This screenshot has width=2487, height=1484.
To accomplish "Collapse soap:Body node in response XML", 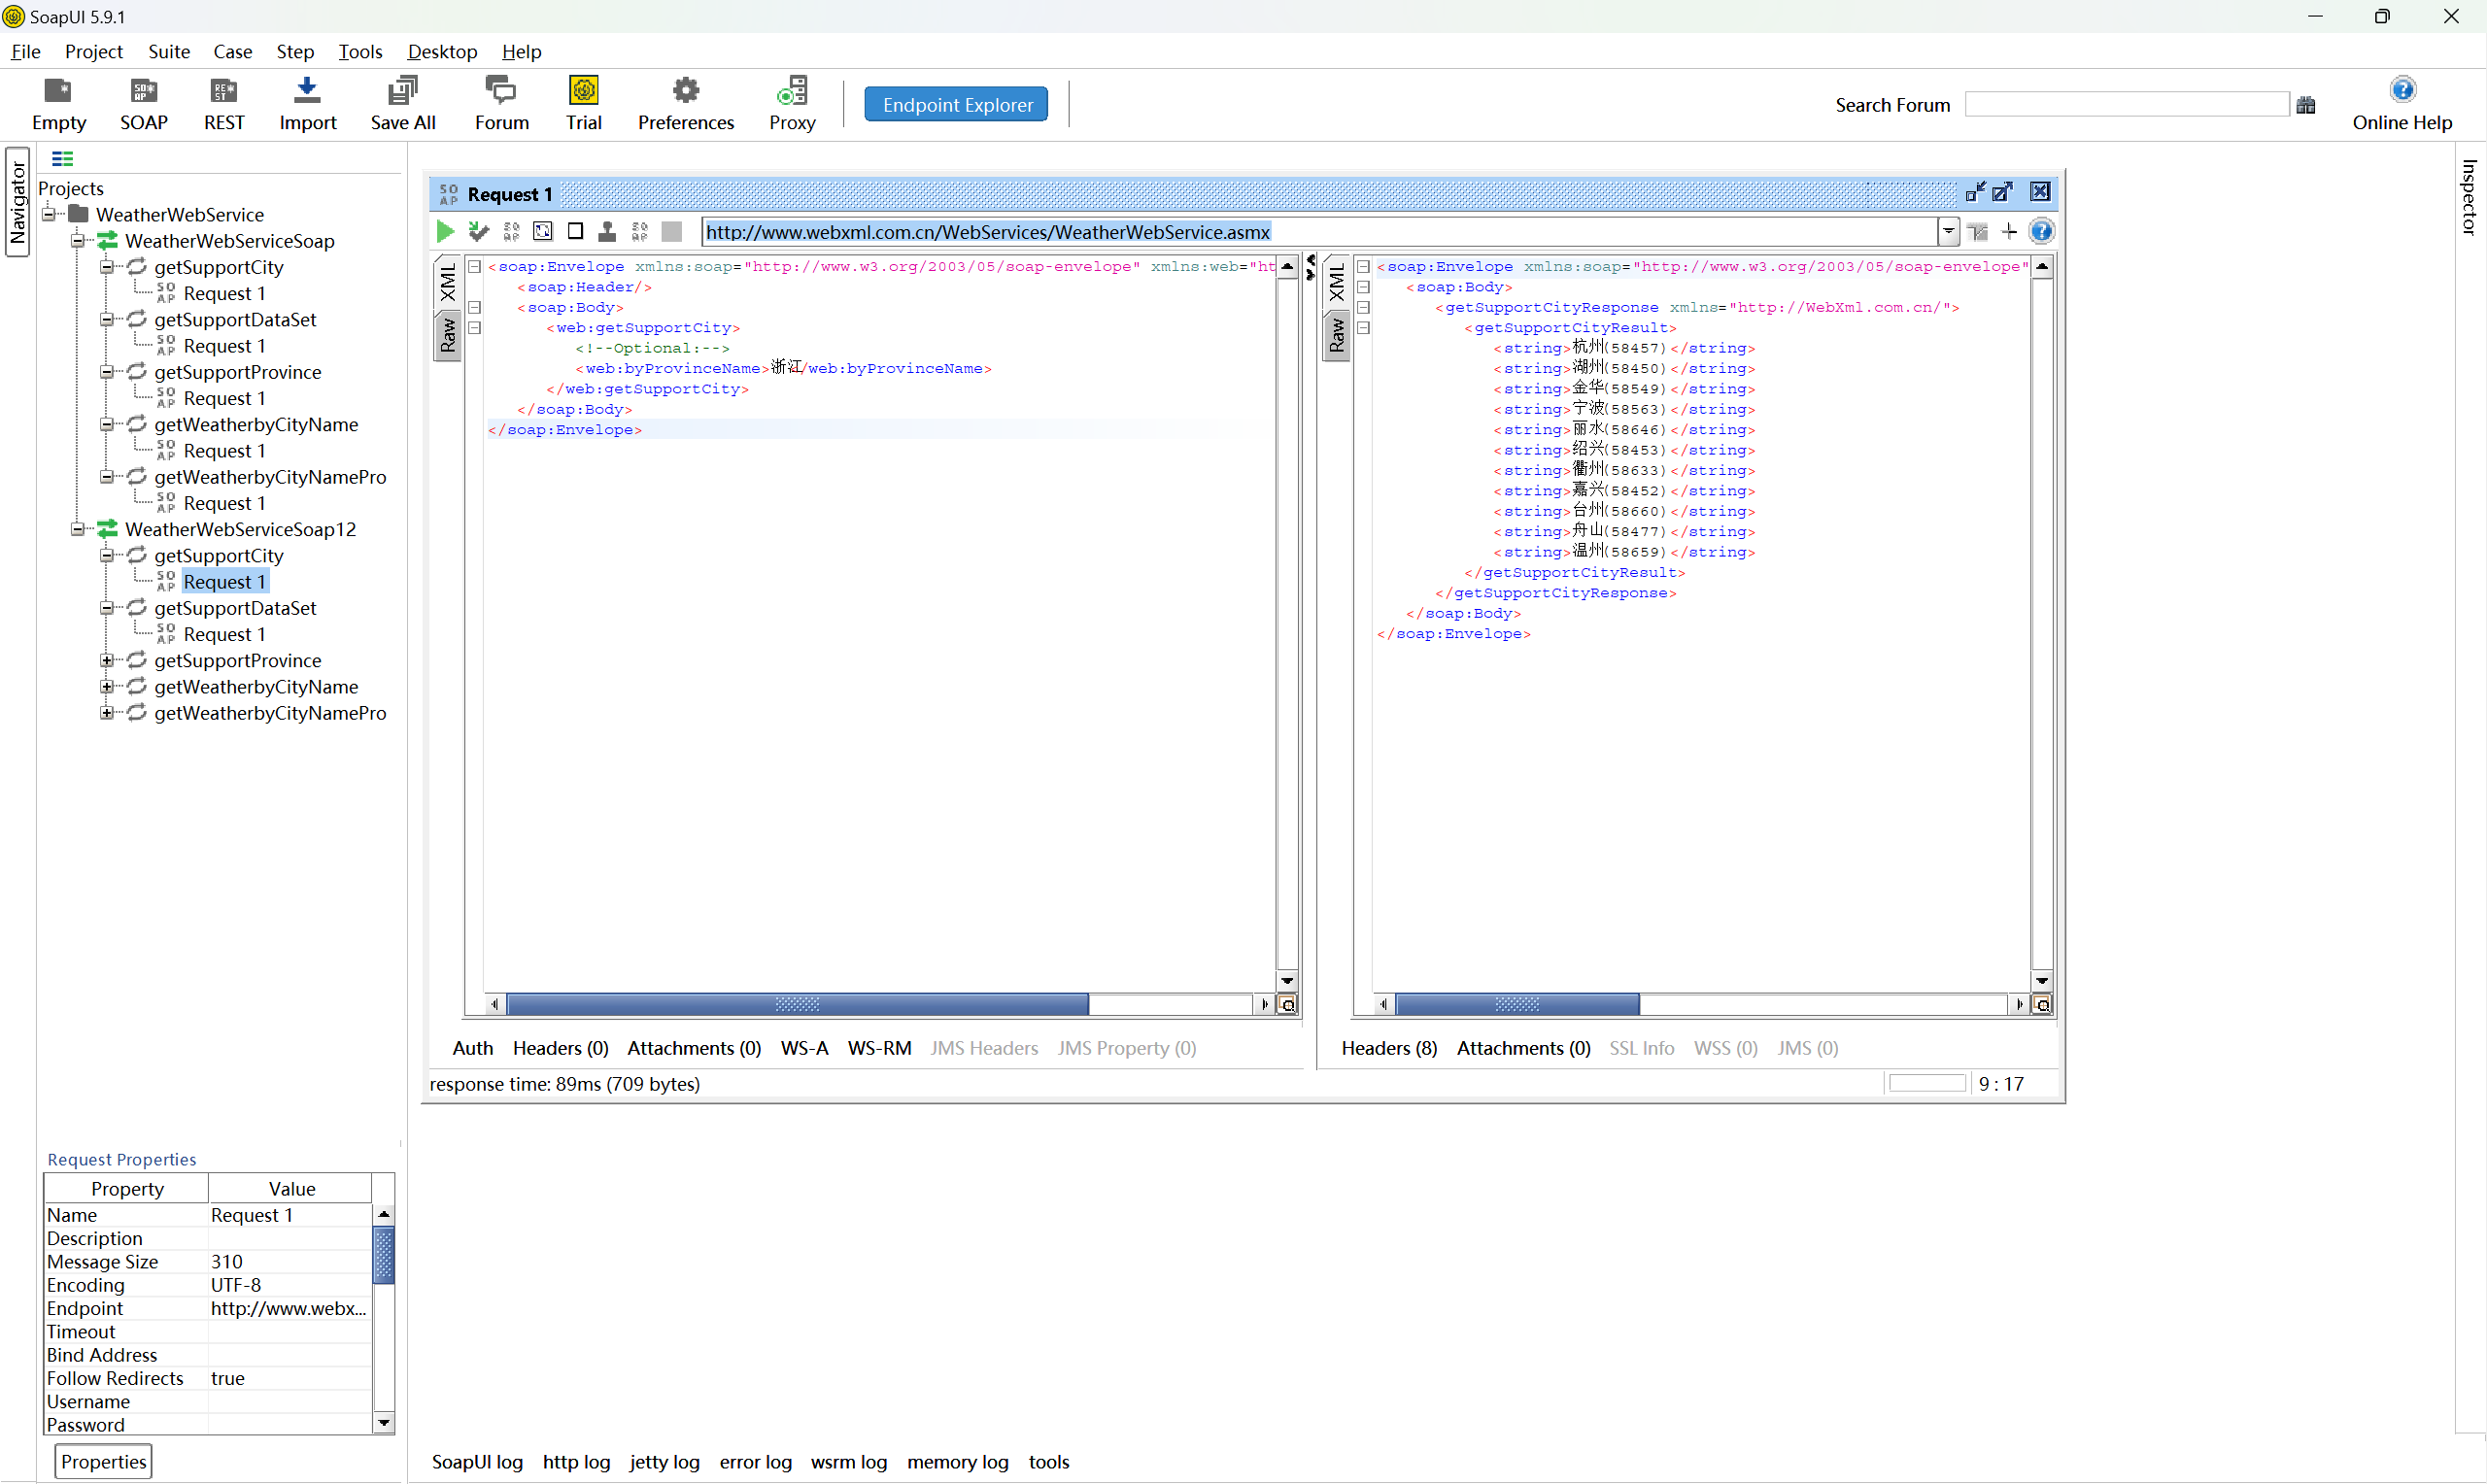I will coord(1363,287).
